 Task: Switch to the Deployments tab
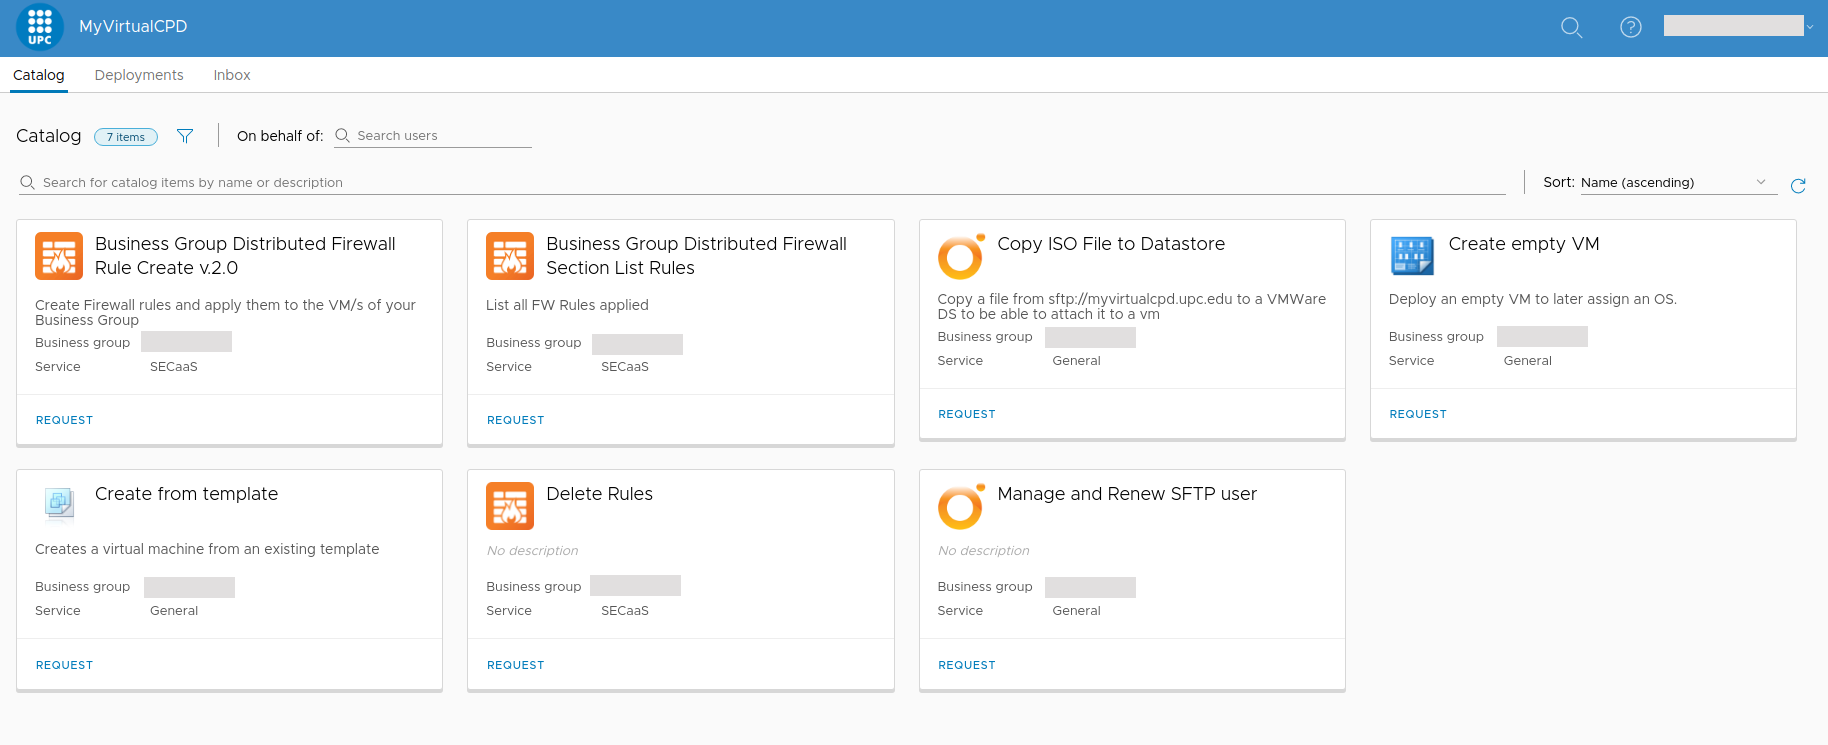[139, 75]
